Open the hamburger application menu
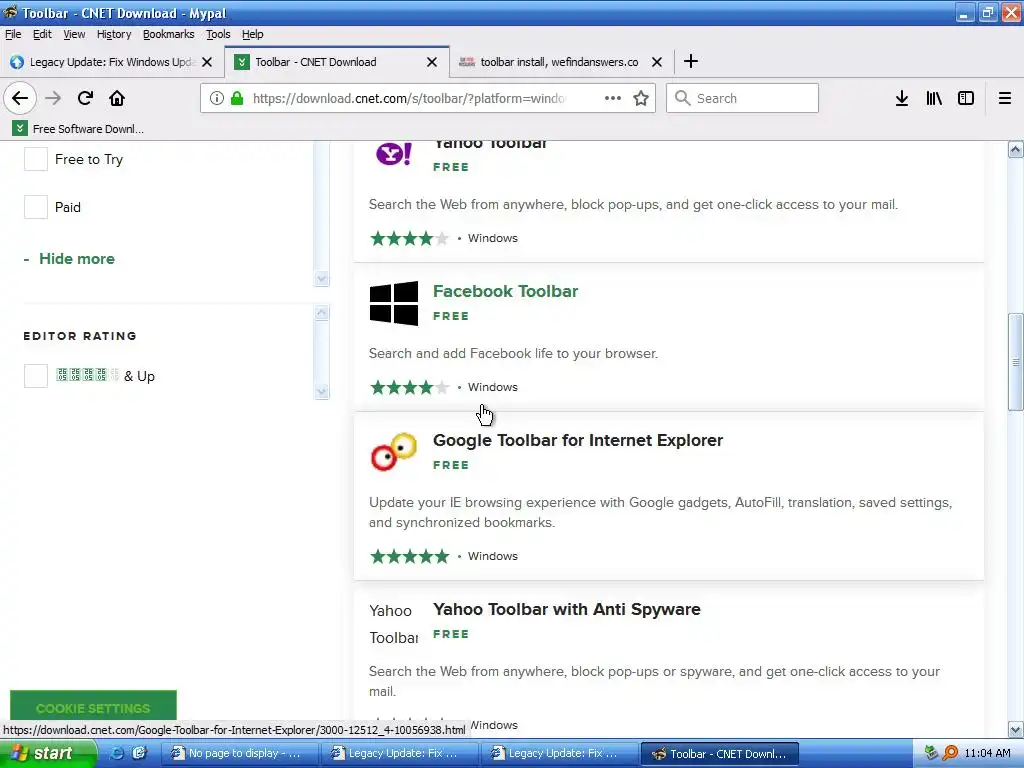 pos(1005,98)
